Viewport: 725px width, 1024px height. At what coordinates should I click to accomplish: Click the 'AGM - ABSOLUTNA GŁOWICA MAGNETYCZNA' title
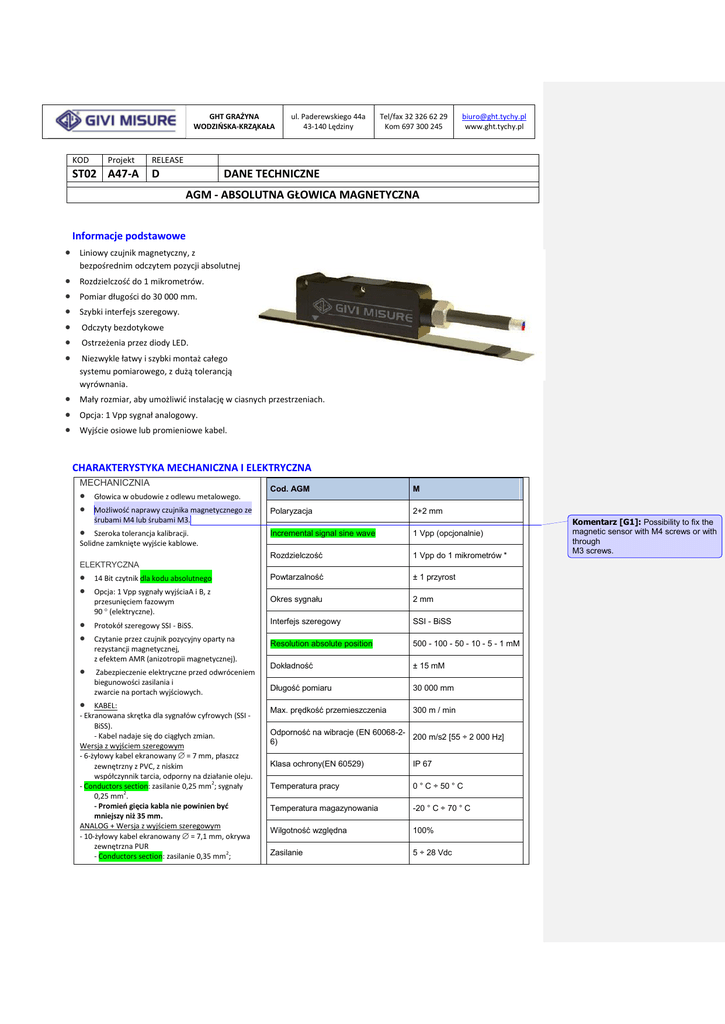click(302, 194)
